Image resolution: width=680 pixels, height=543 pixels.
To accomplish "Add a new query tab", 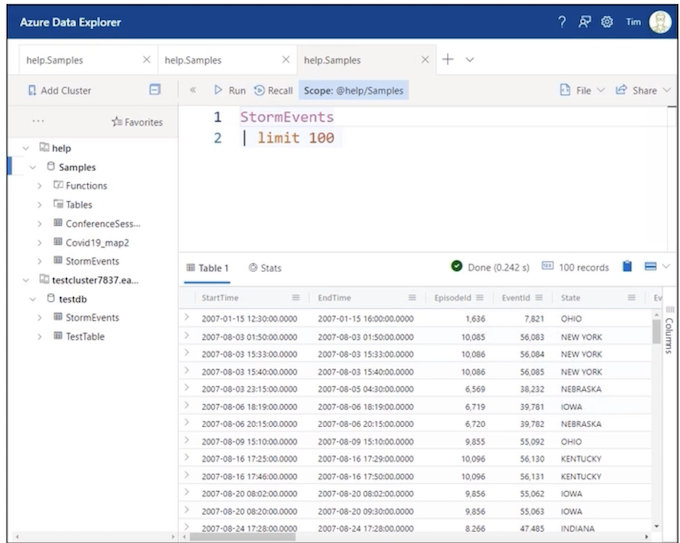I will click(x=448, y=59).
